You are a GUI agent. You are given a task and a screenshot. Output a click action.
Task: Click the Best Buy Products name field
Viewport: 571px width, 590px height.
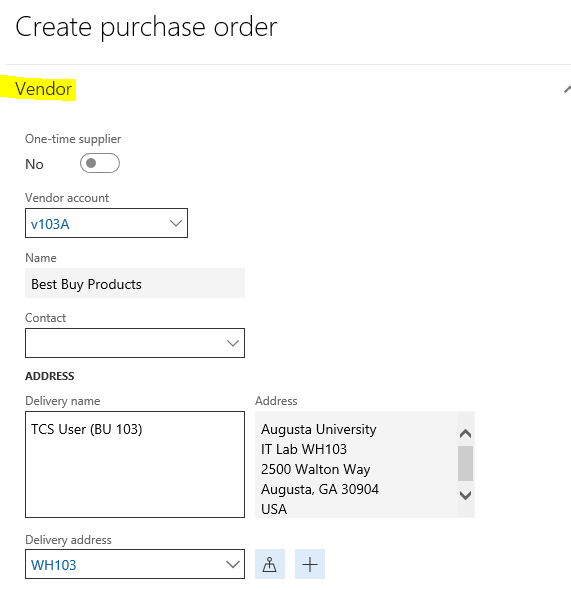tap(135, 283)
